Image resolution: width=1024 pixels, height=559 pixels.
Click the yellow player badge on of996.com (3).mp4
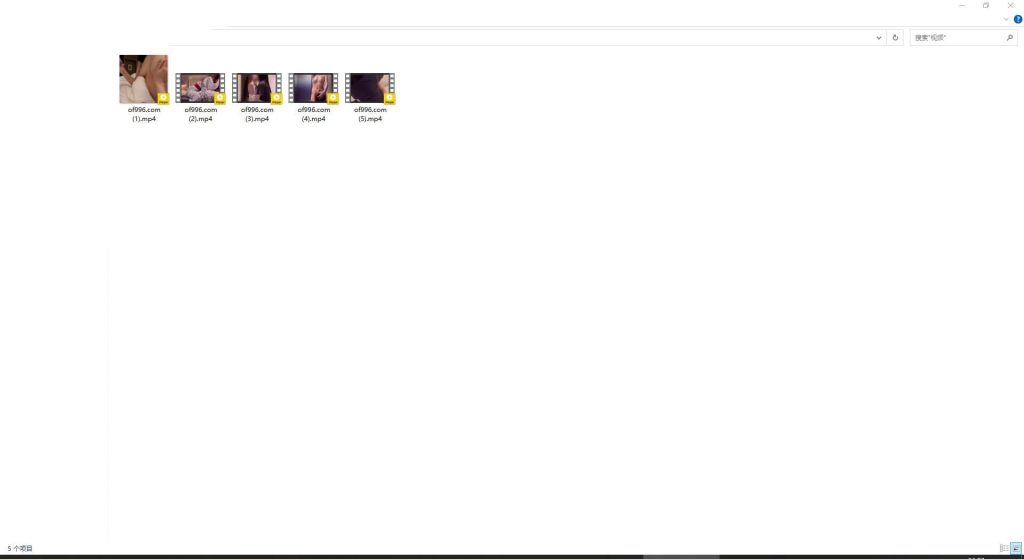(276, 99)
